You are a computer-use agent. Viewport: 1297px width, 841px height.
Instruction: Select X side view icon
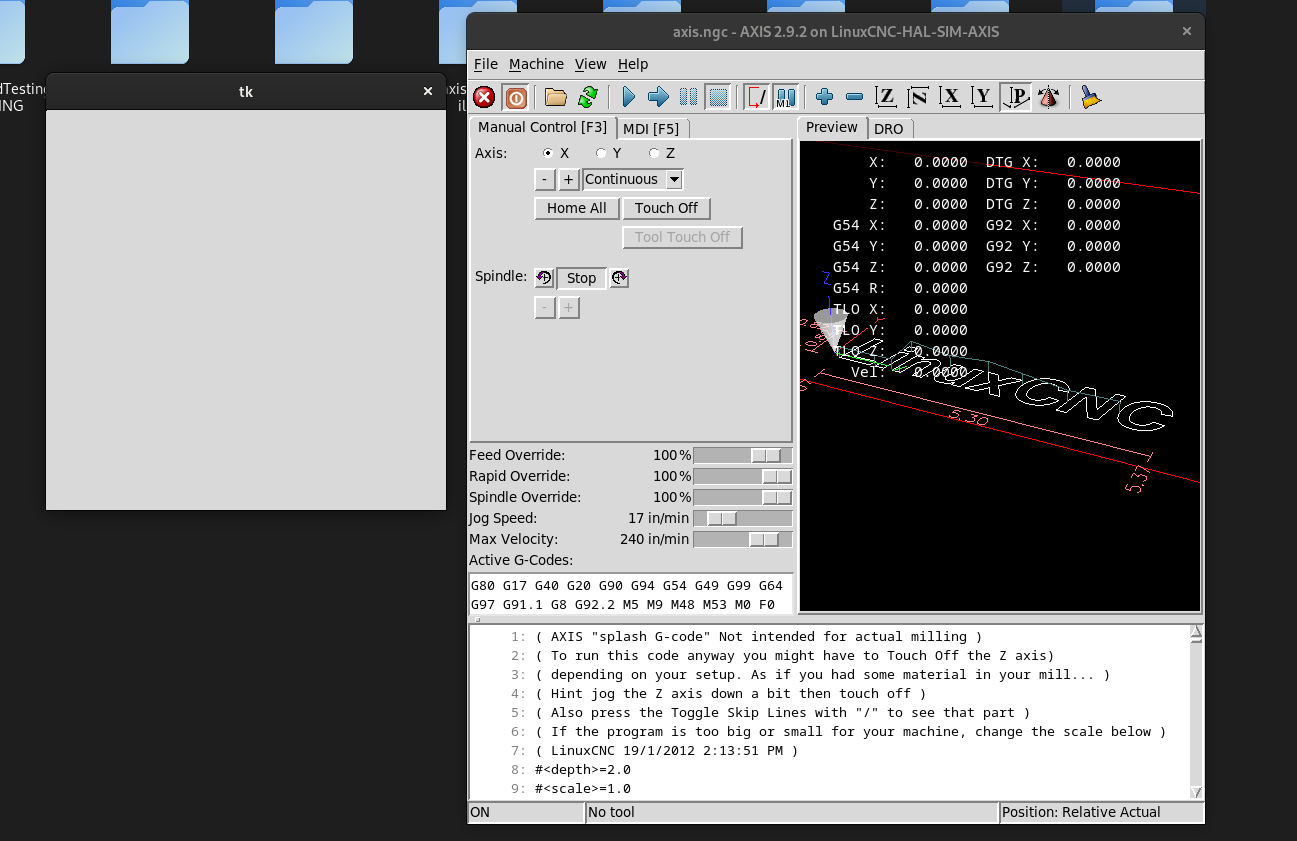click(950, 97)
